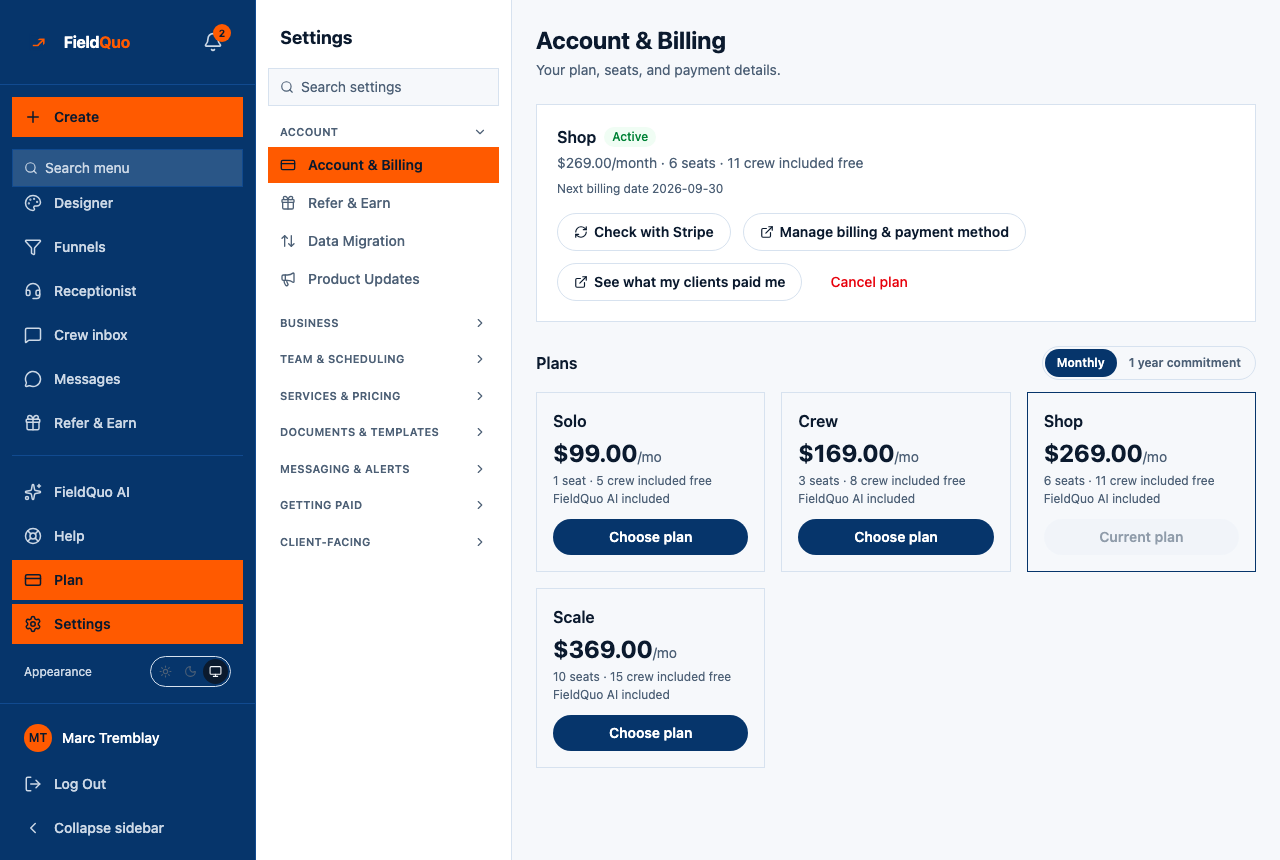Focus the Search settings field

click(383, 87)
